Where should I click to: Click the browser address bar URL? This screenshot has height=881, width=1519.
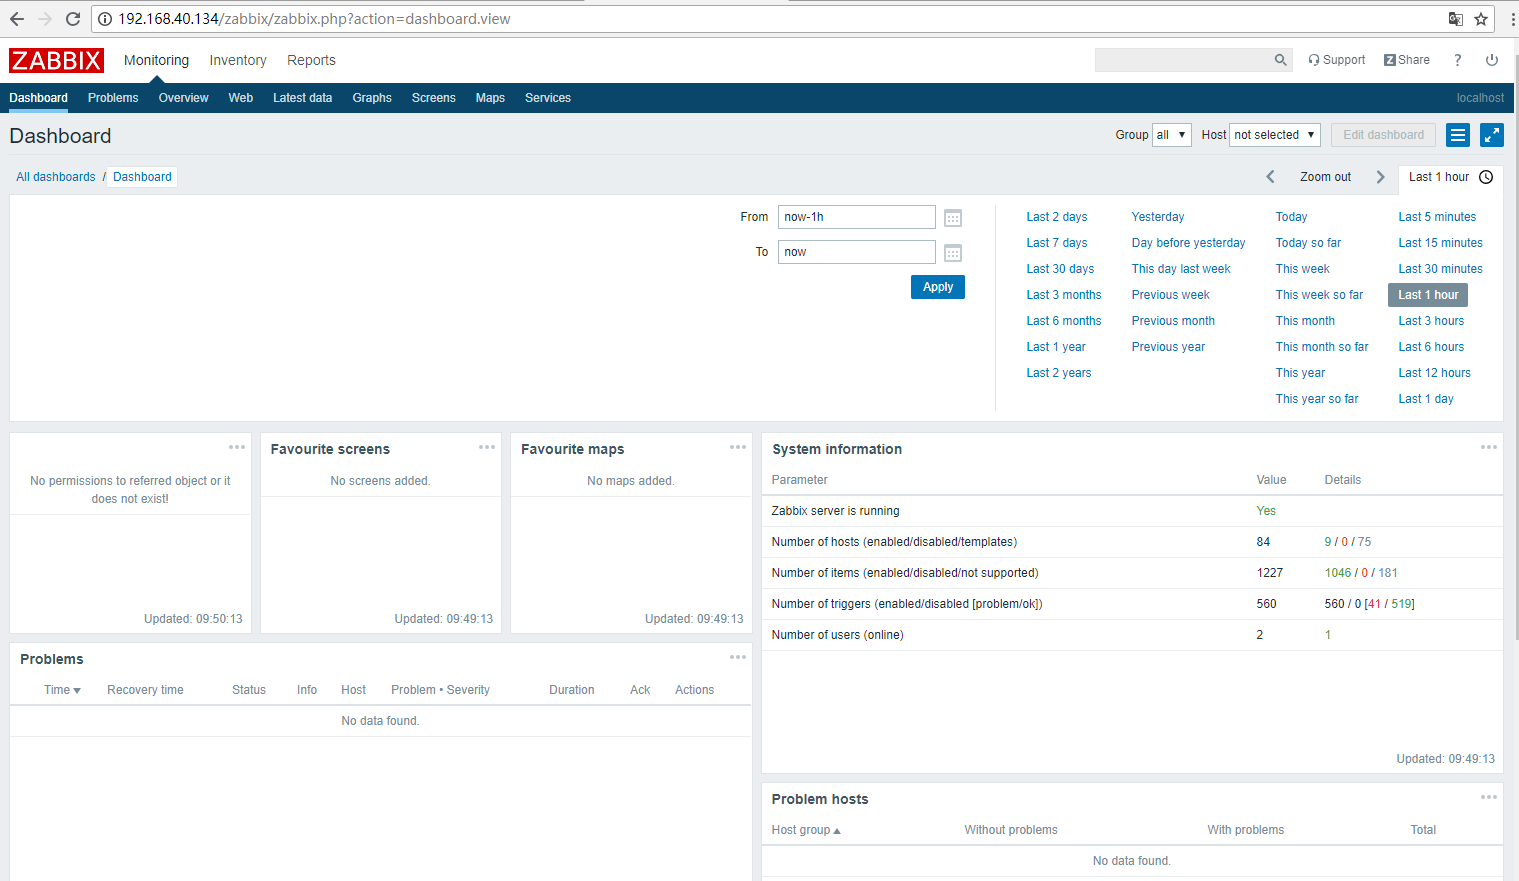click(x=314, y=19)
